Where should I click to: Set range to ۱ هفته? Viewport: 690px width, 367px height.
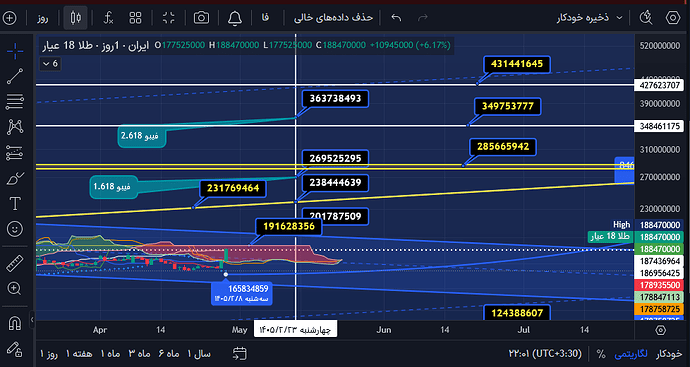click(79, 354)
